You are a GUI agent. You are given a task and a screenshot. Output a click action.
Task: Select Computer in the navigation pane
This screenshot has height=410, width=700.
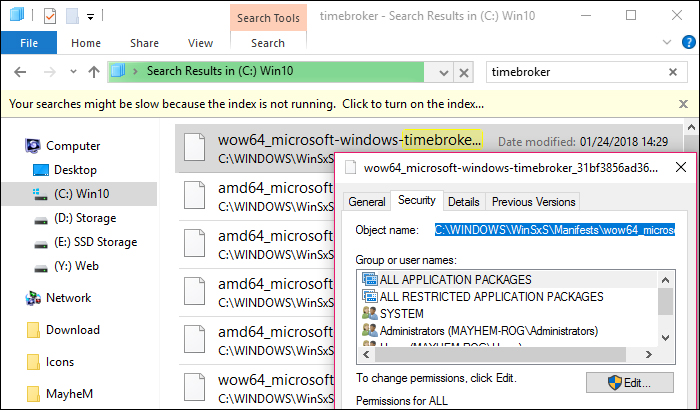click(73, 146)
